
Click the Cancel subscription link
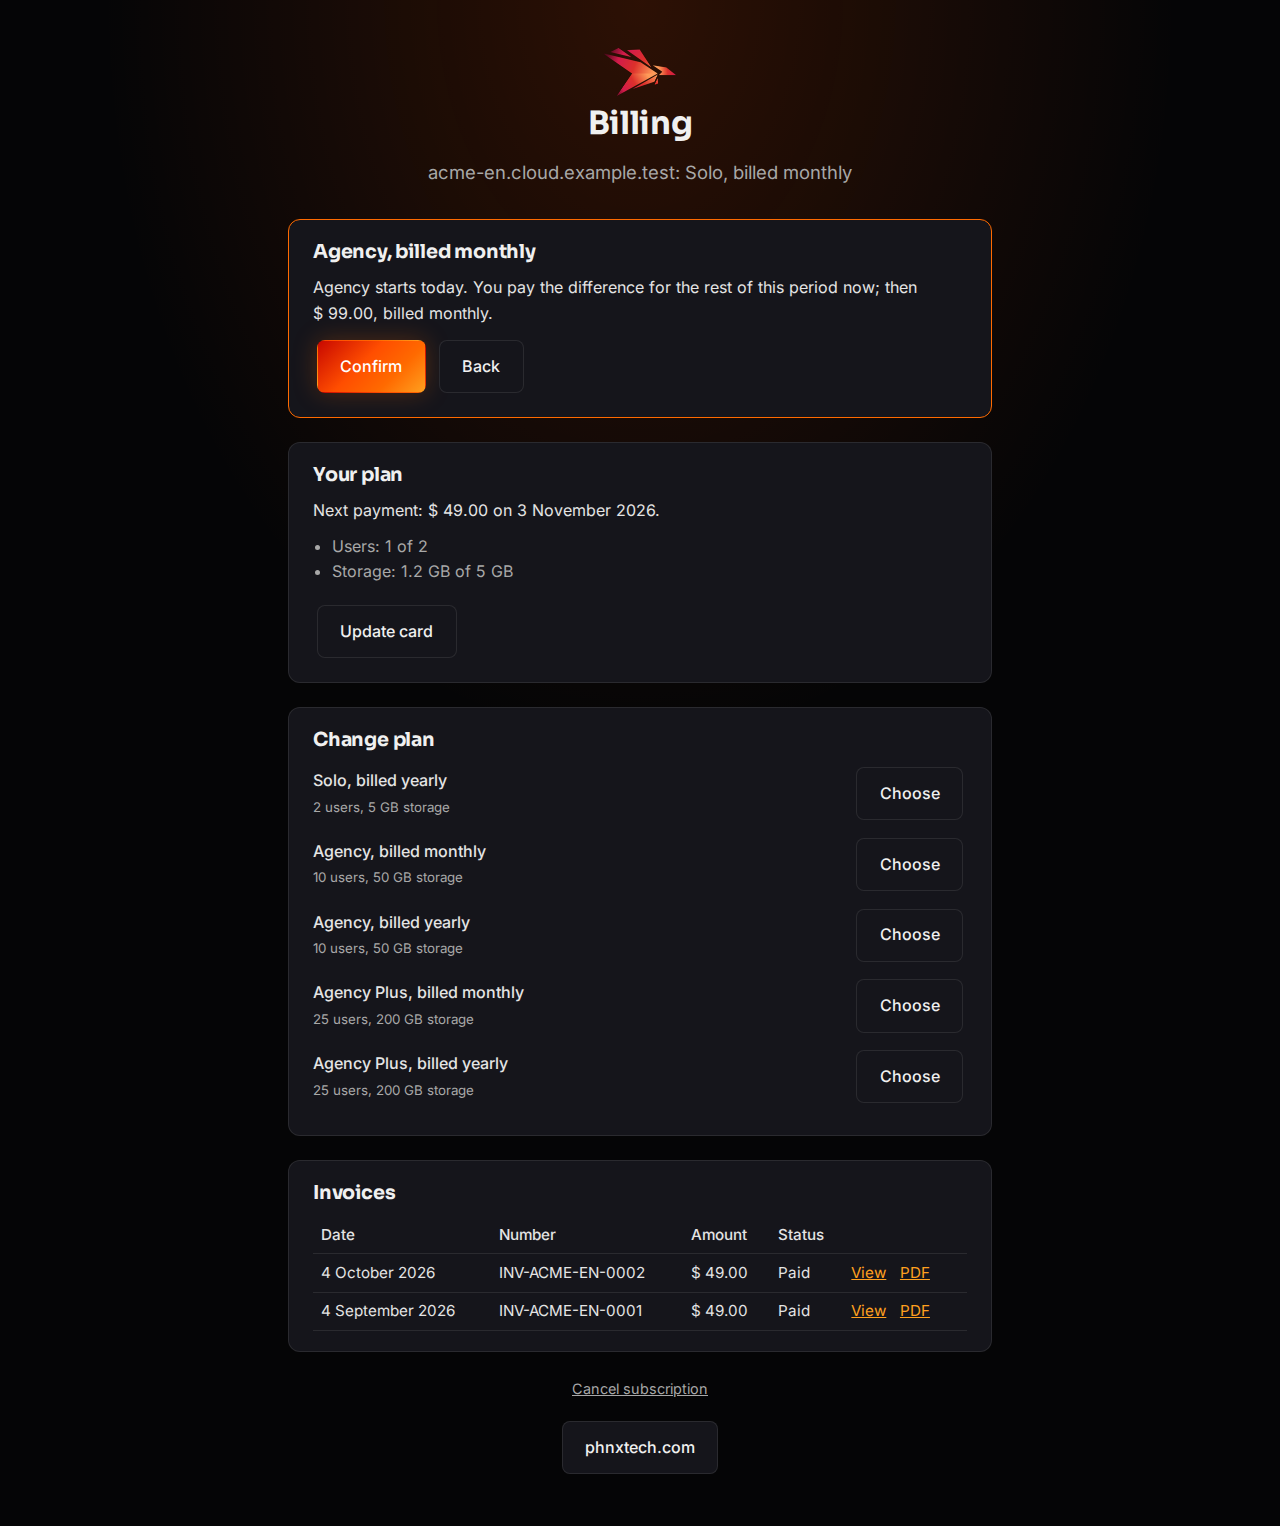click(x=640, y=1388)
